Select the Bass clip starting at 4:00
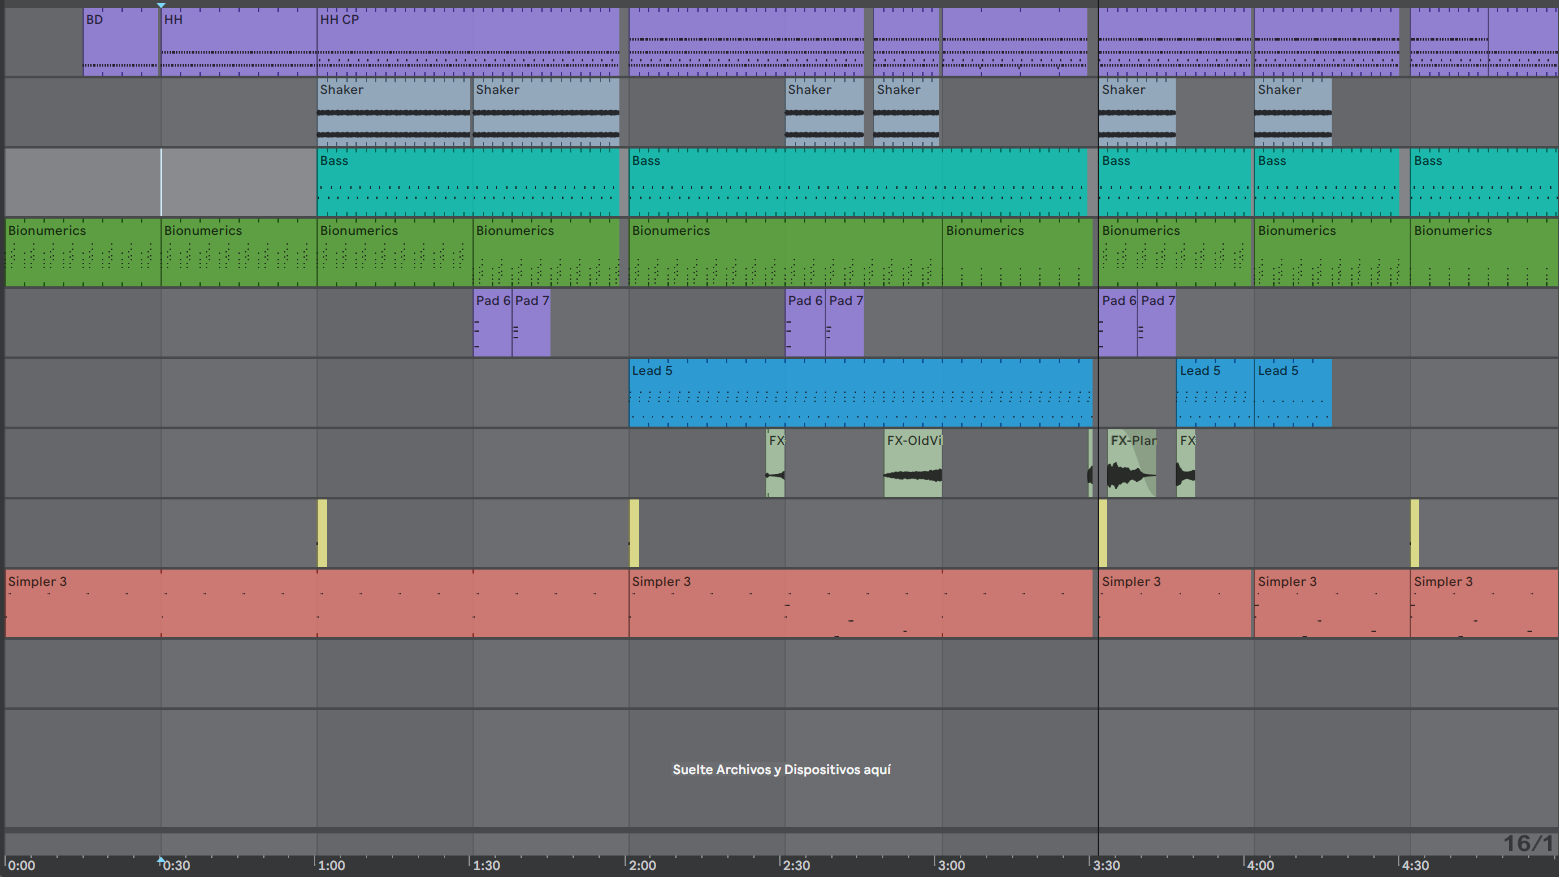1559x877 pixels. [1327, 183]
